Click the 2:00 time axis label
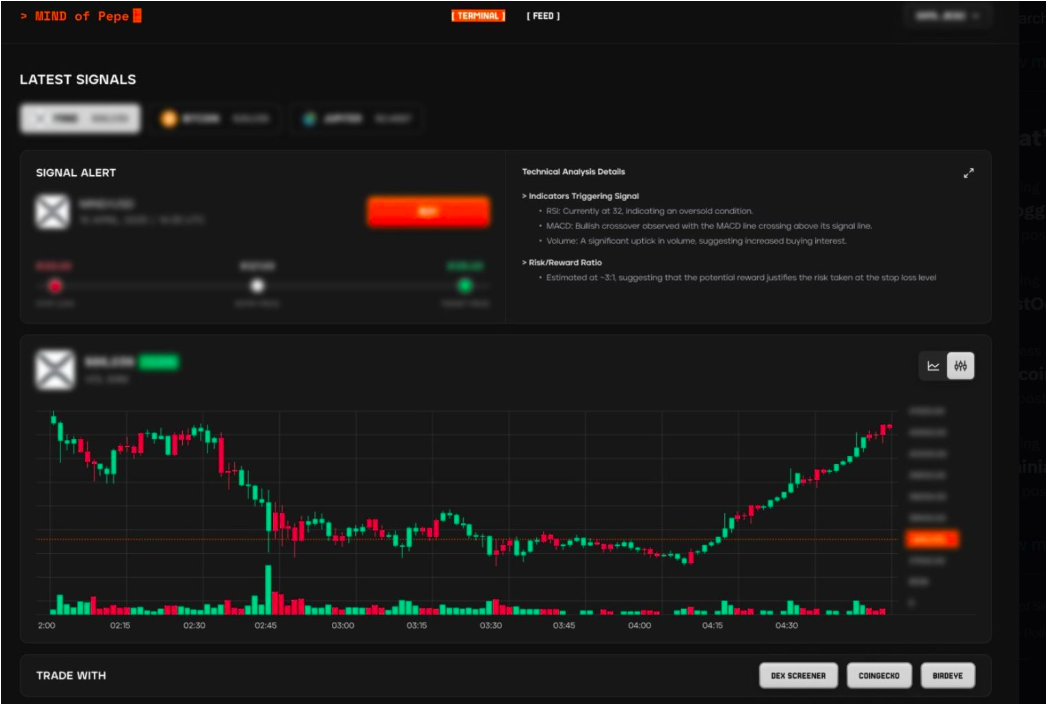This screenshot has height=704, width=1046. point(47,626)
